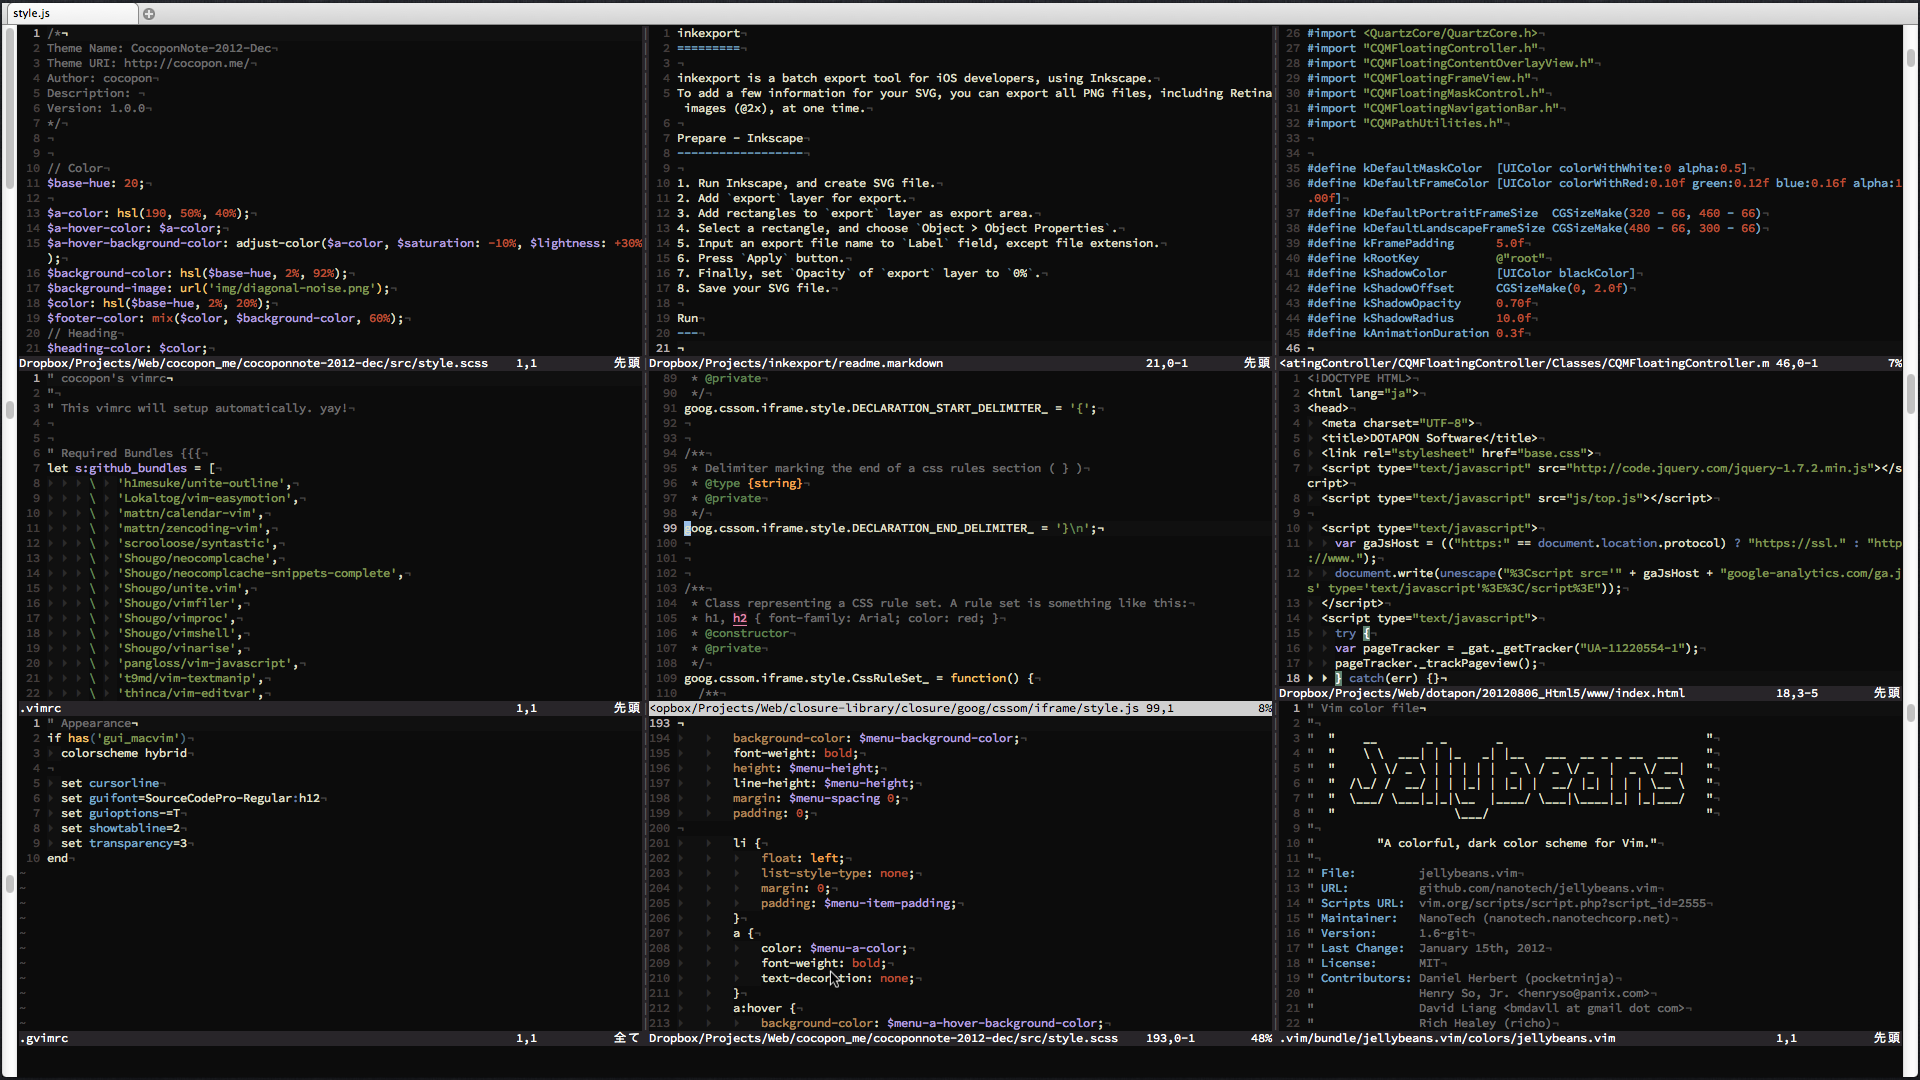The width and height of the screenshot is (1920, 1080).
Task: Click the '" Vim color file' comment line
Action: click(x=1364, y=708)
